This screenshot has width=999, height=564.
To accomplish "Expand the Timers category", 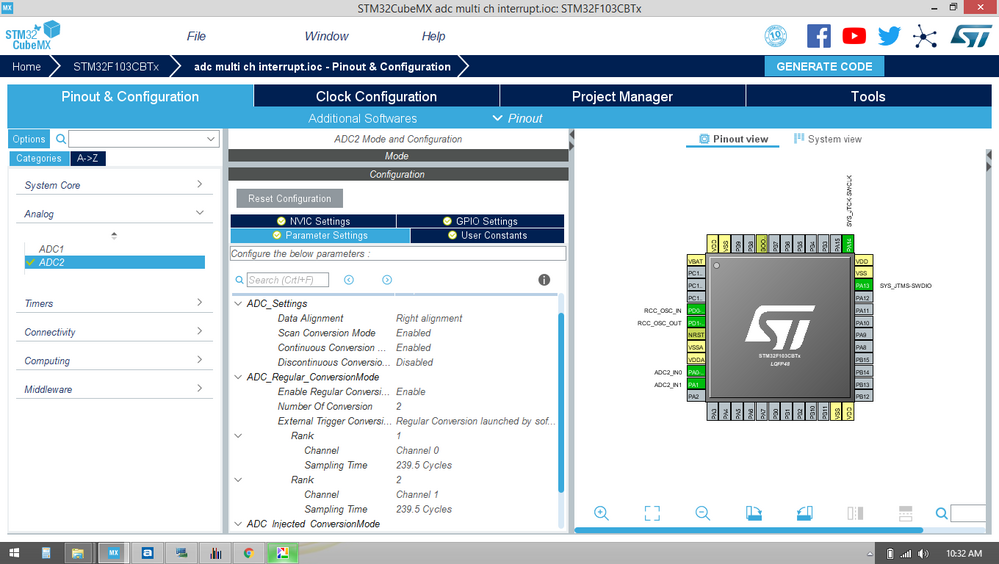I will tap(199, 302).
